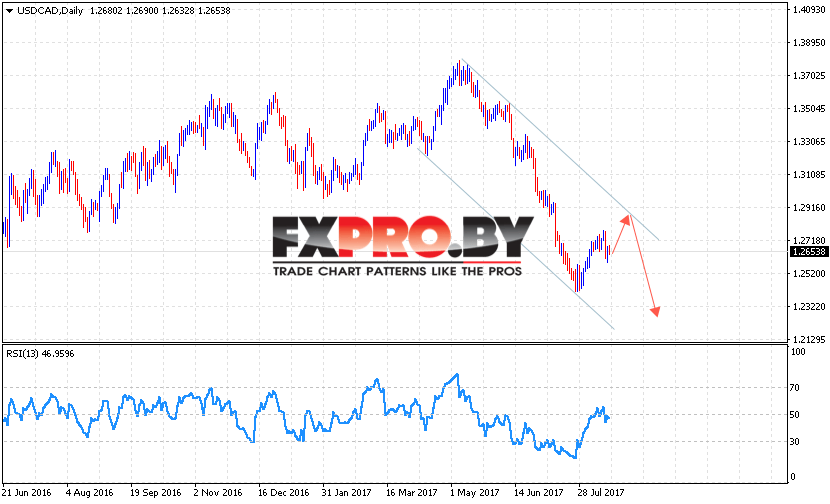This screenshot has height=504, width=830.
Task: Click the 1.25200 price axis label
Action: tap(809, 273)
